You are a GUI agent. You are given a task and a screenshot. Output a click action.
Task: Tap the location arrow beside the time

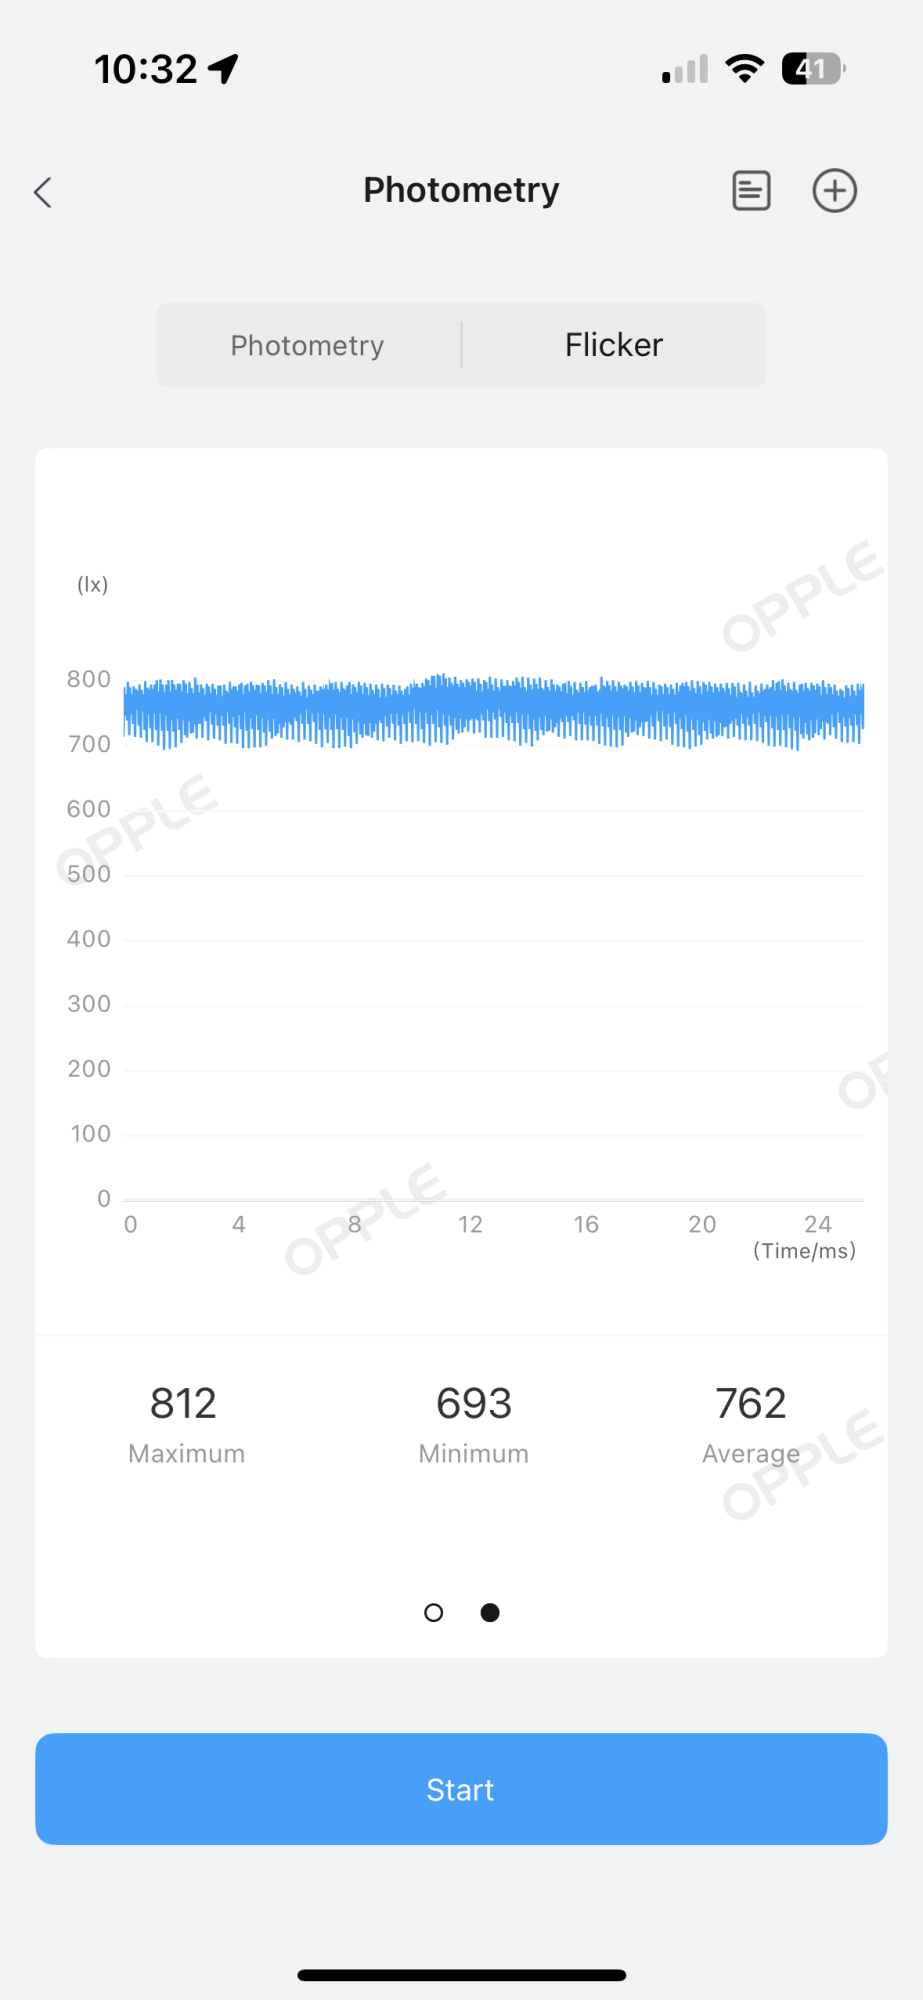[223, 69]
